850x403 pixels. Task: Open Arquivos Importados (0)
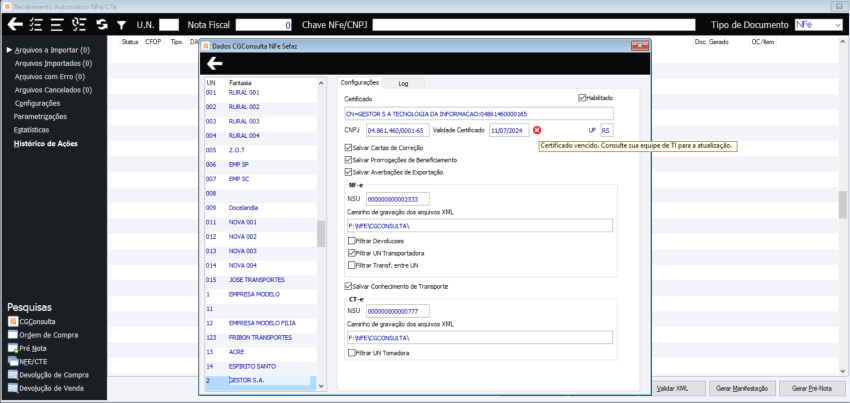click(x=53, y=63)
